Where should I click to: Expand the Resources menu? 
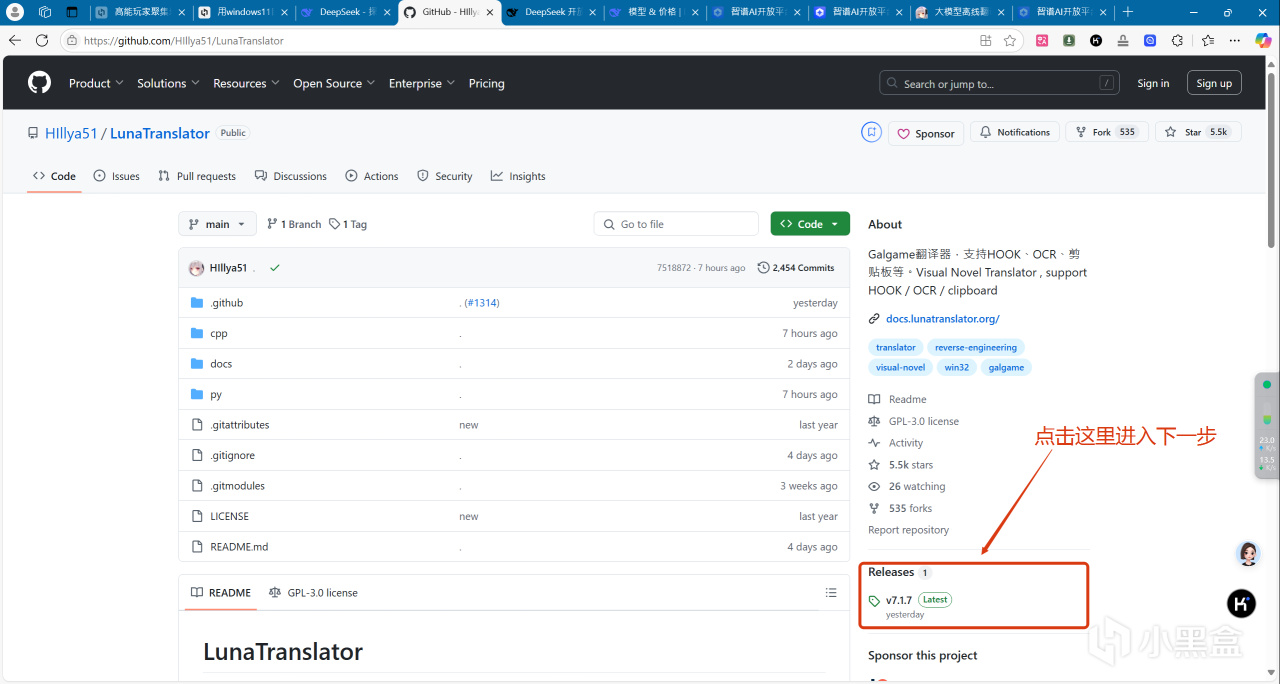(246, 83)
